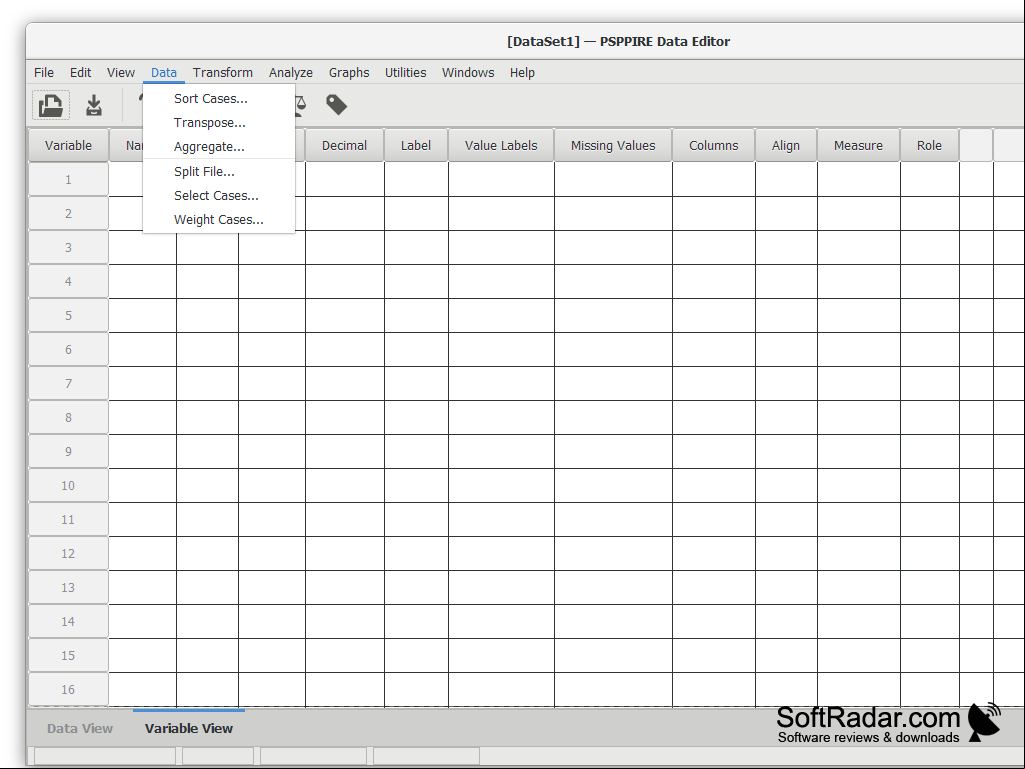Open the Windows menu

click(x=468, y=73)
